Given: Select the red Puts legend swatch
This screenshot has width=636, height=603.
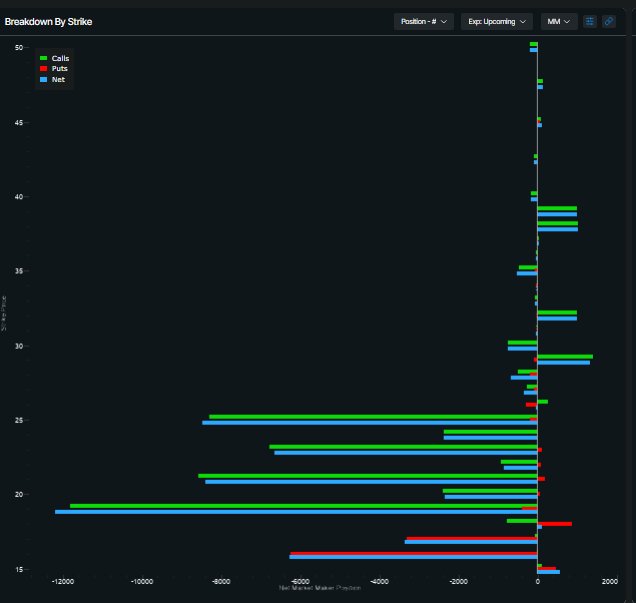Looking at the screenshot, I should [43, 69].
